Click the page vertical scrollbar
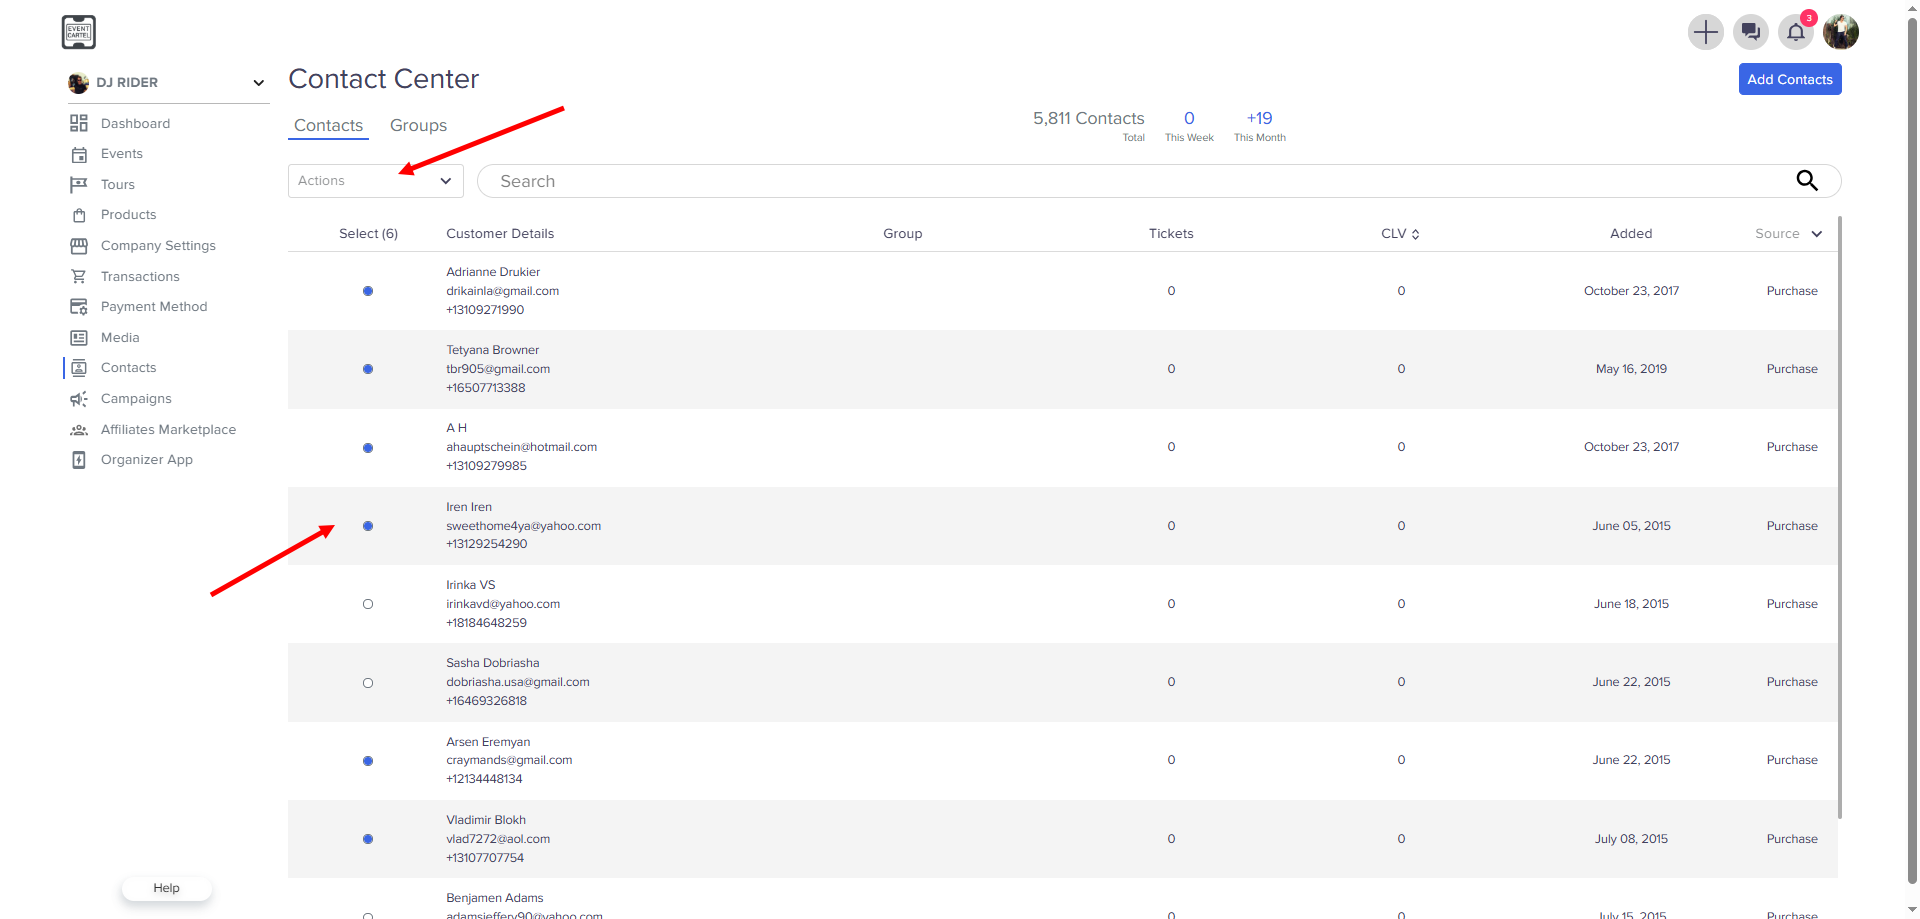1920x919 pixels. [x=1912, y=450]
